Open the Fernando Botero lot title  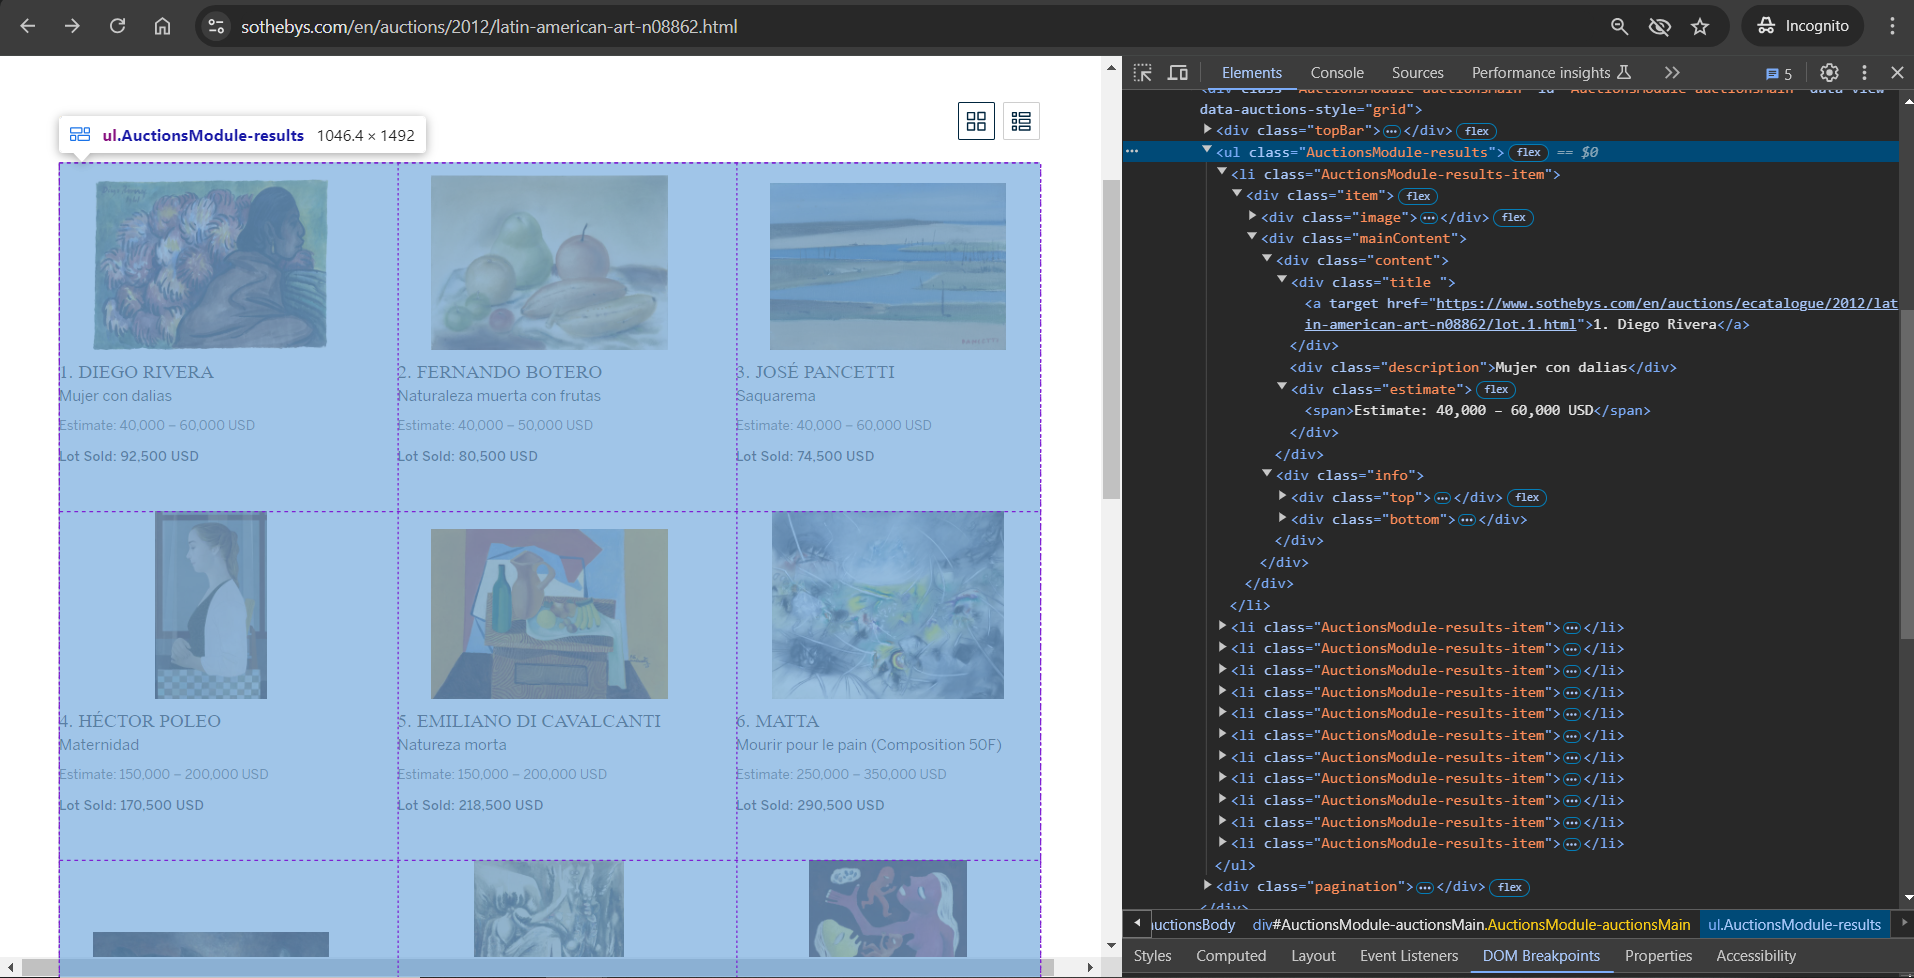point(500,372)
